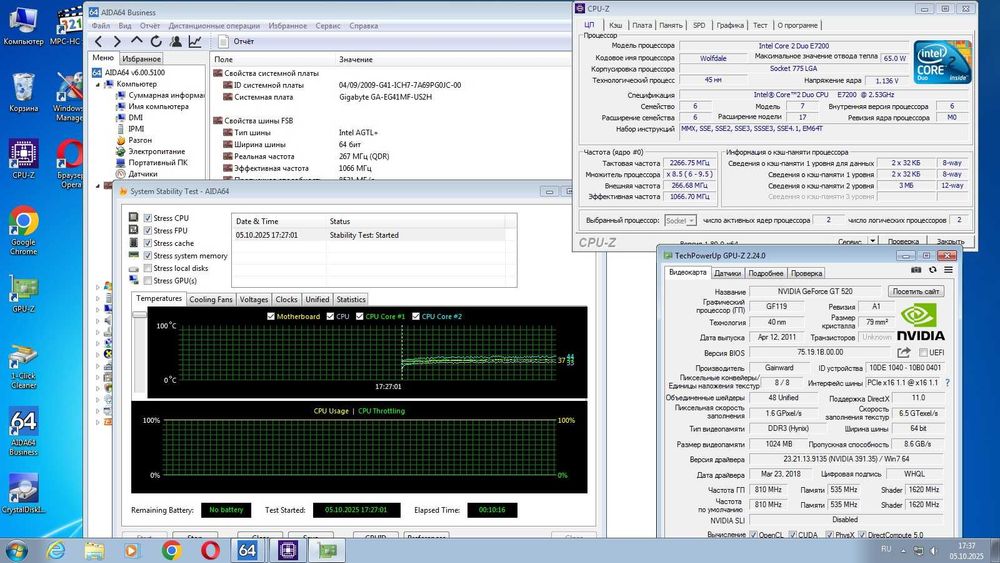The width and height of the screenshot is (1000, 563).
Task: Enable the Stress GPU(s) checkbox
Action: click(148, 281)
